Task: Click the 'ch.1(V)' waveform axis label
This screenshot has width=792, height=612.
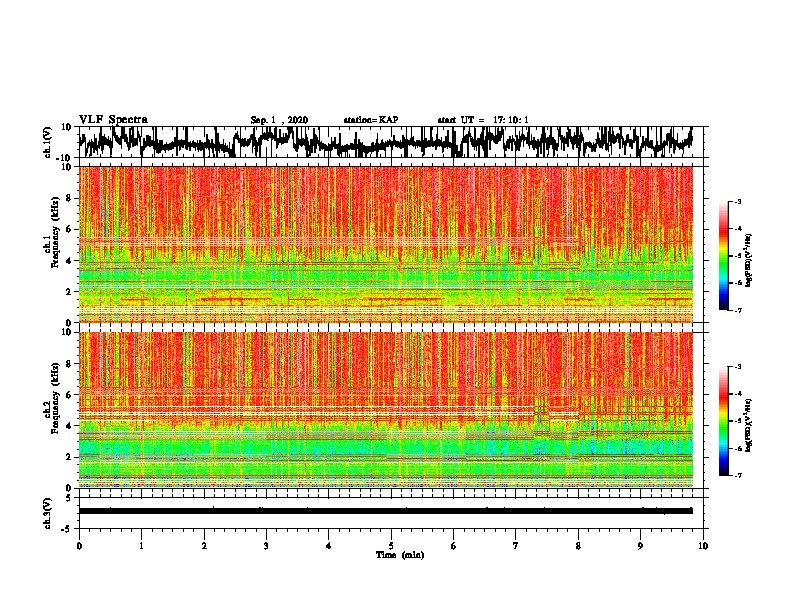Action: [x=46, y=142]
